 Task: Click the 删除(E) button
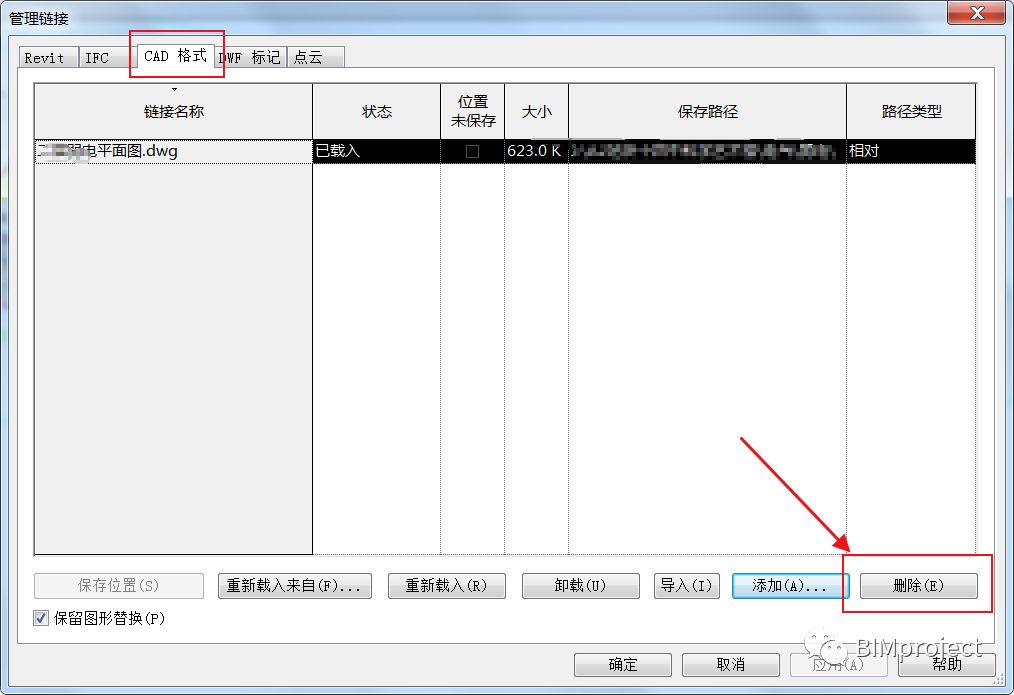(x=918, y=586)
